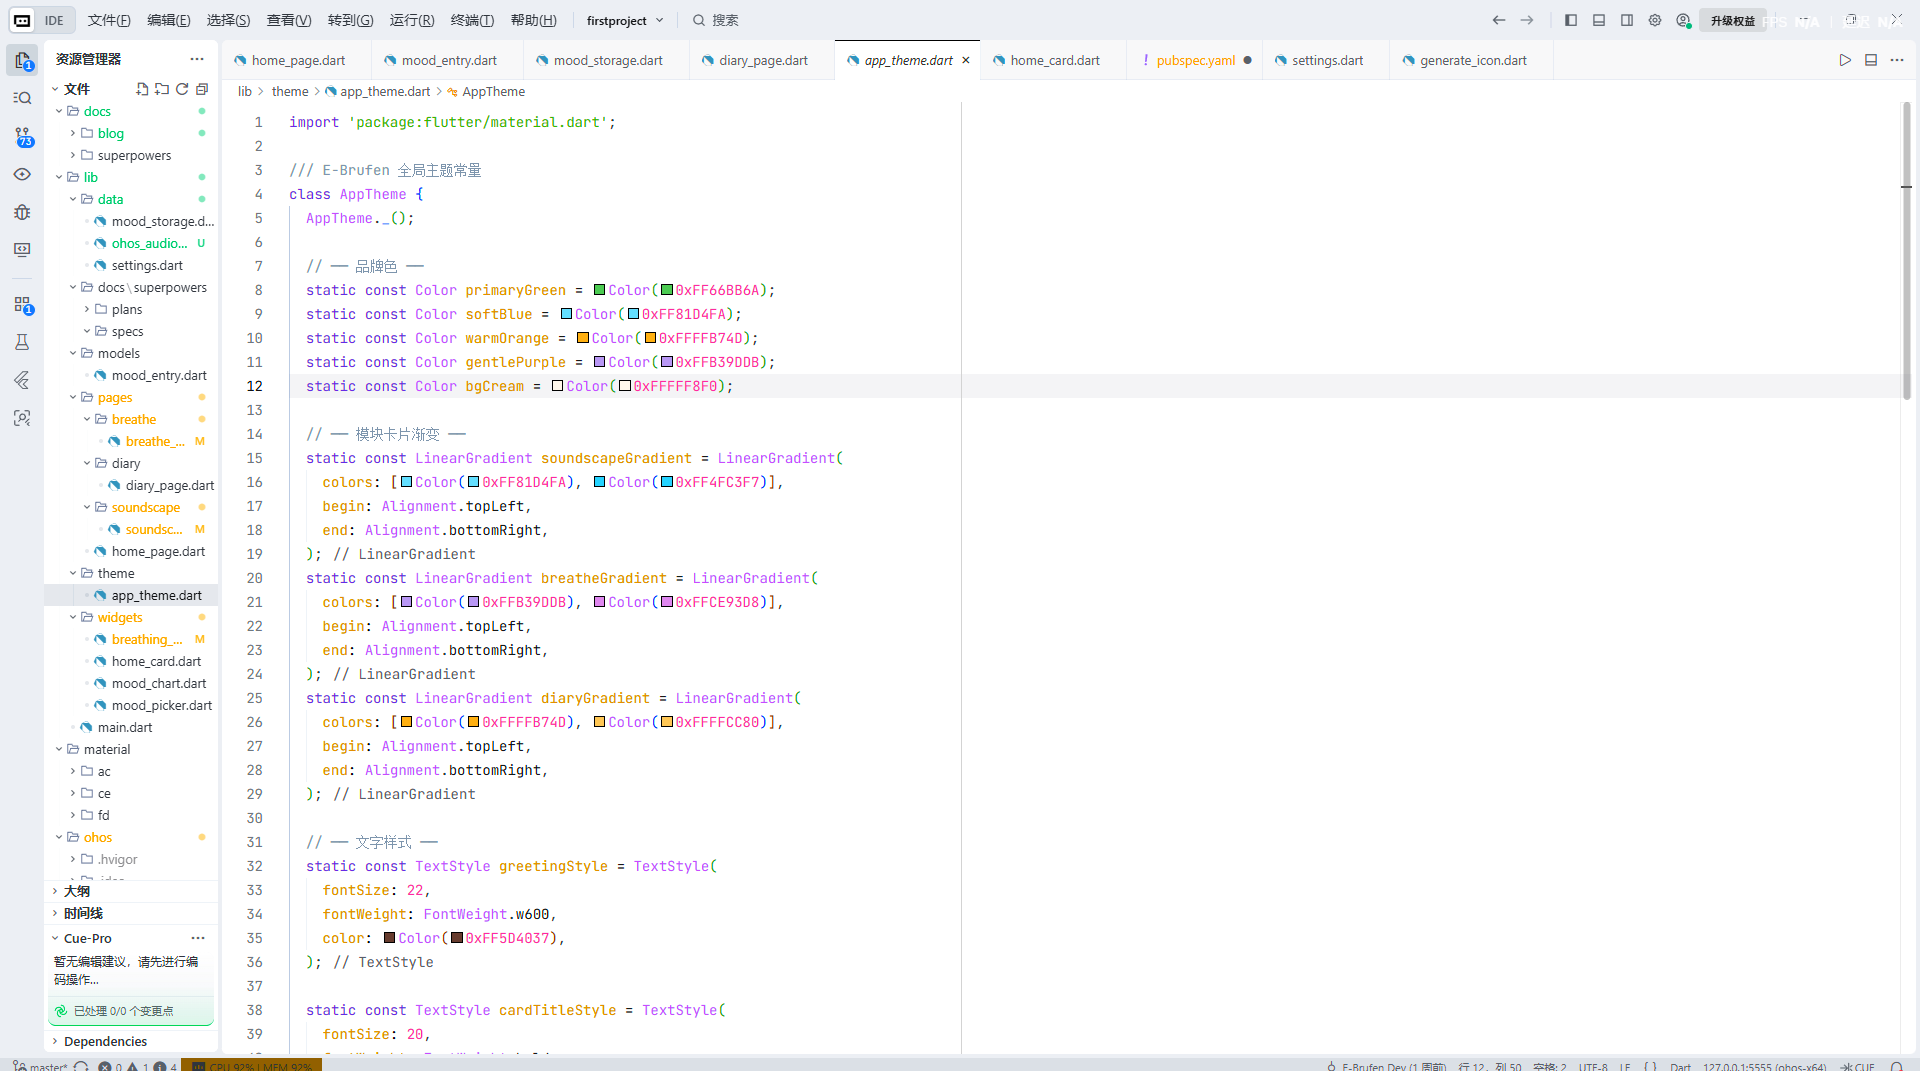Image resolution: width=1920 pixels, height=1071 pixels.
Task: Expand the Dependencies section
Action: [105, 1041]
